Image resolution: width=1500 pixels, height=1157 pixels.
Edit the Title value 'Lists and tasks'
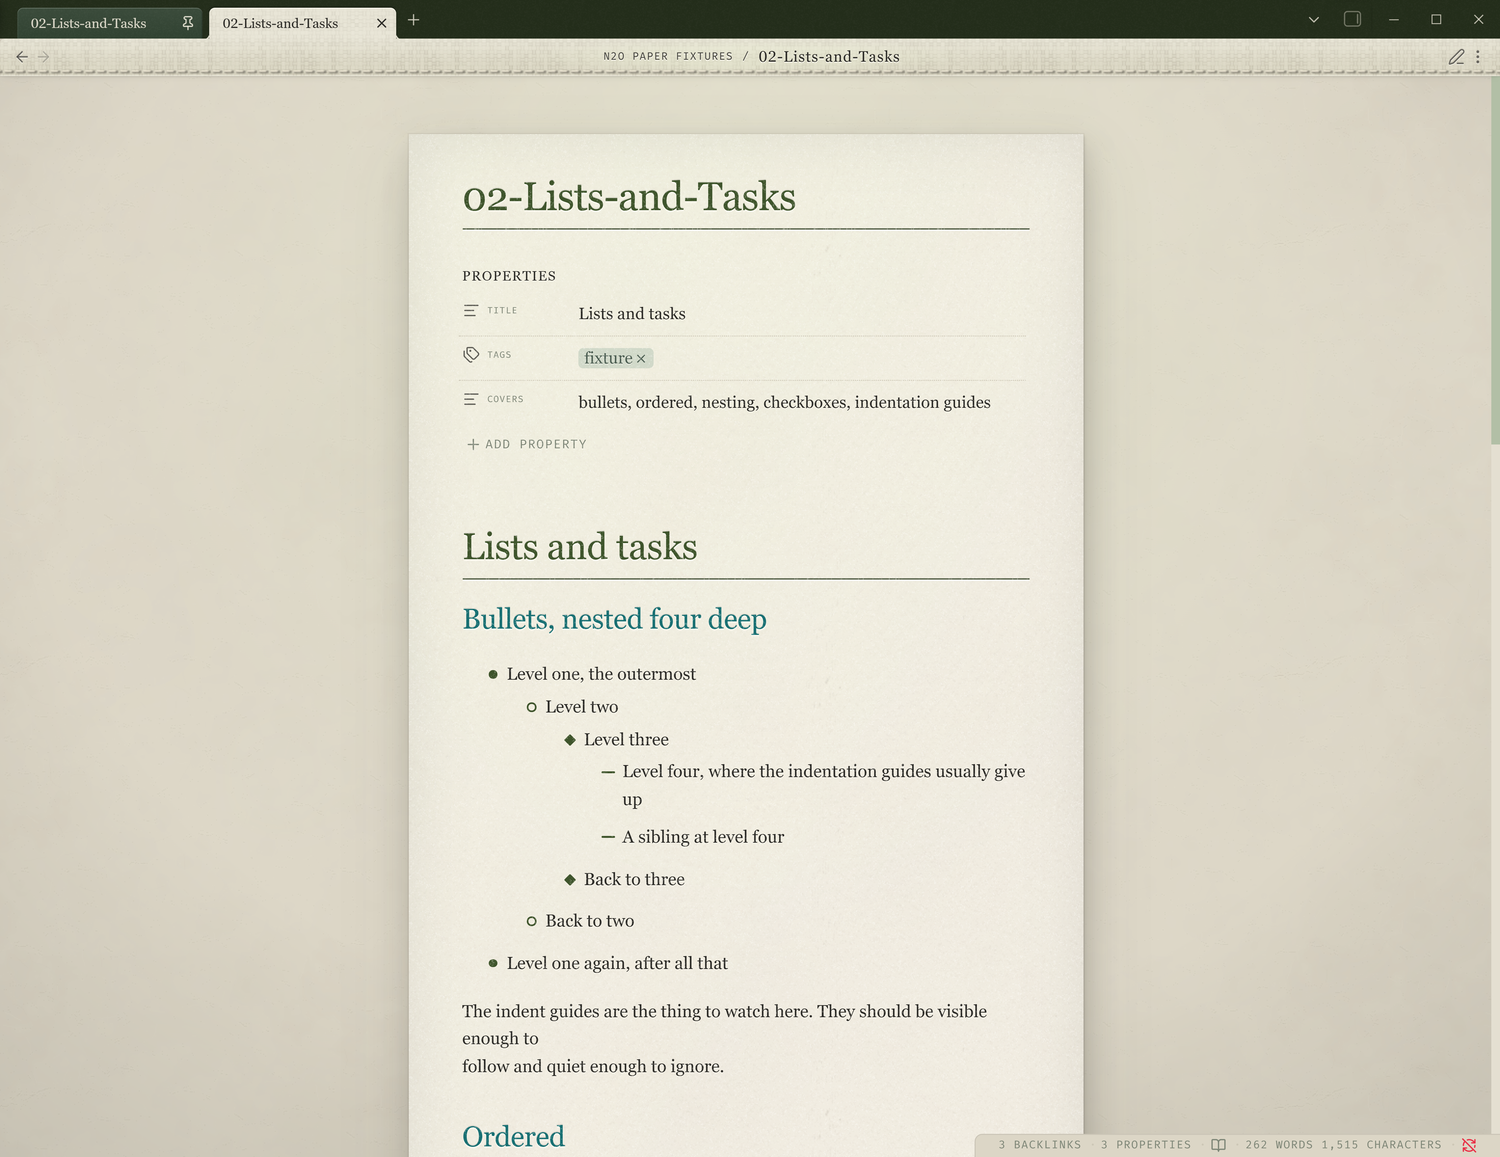coord(632,314)
